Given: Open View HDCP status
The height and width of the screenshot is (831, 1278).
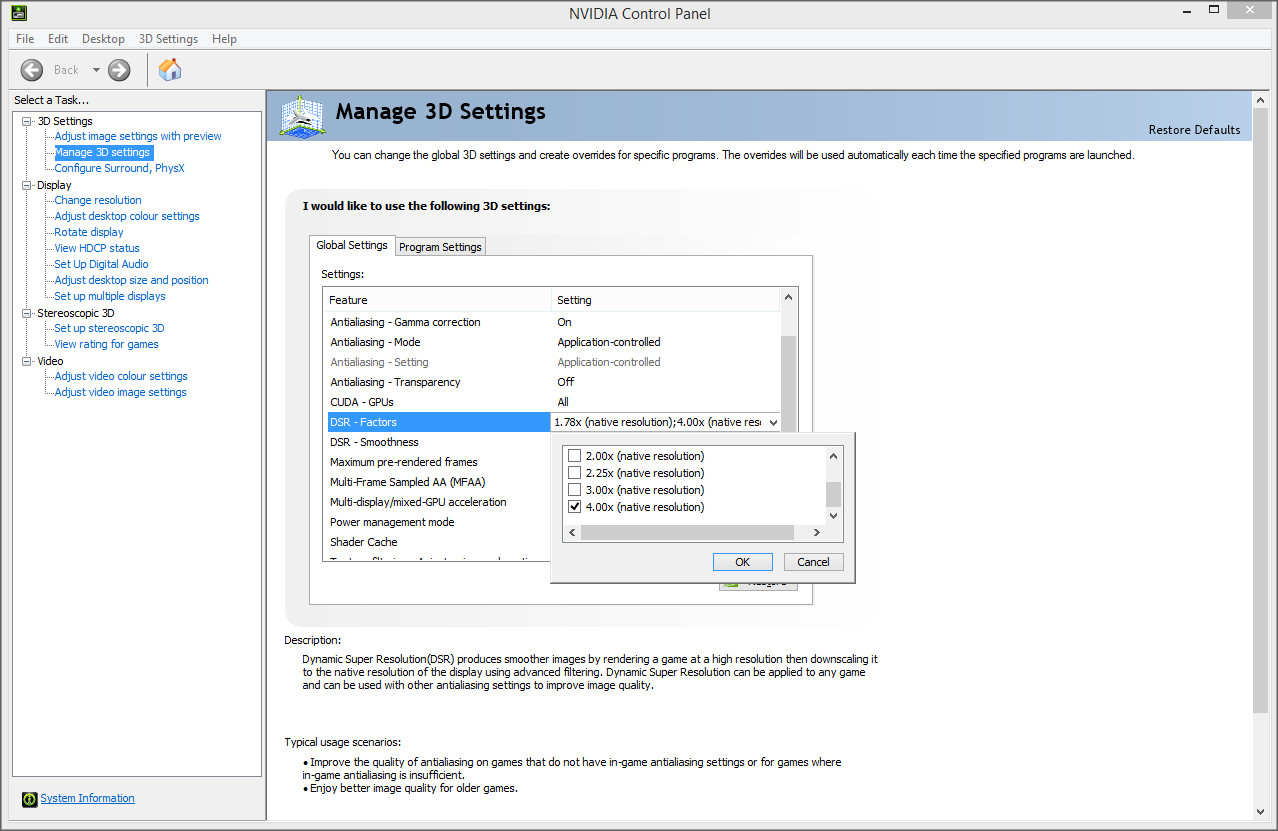Looking at the screenshot, I should (x=97, y=248).
